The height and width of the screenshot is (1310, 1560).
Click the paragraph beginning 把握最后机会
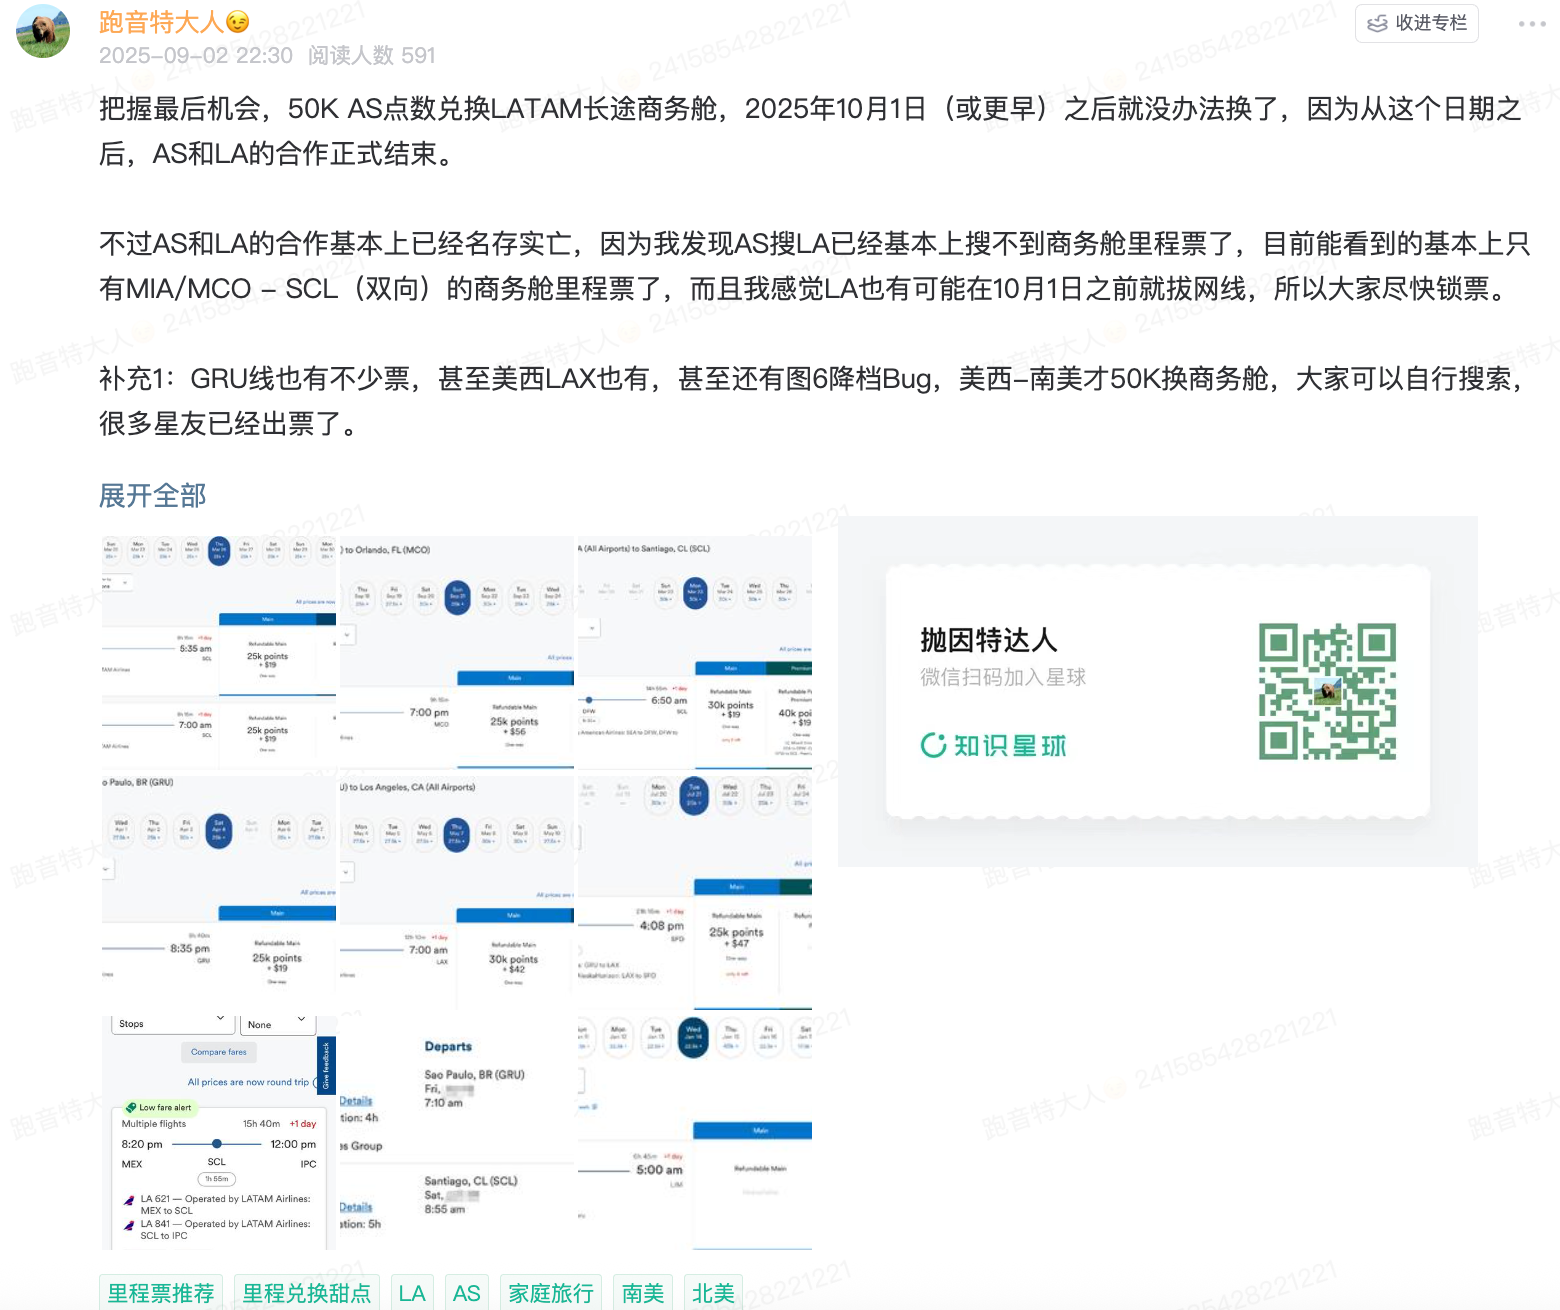810,131
